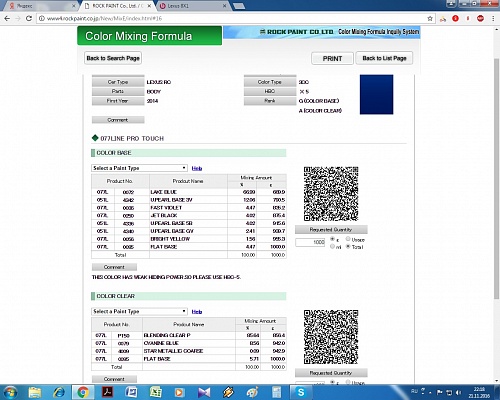Click the volume icon in system tray
The width and height of the screenshot is (500, 400).
458,392
